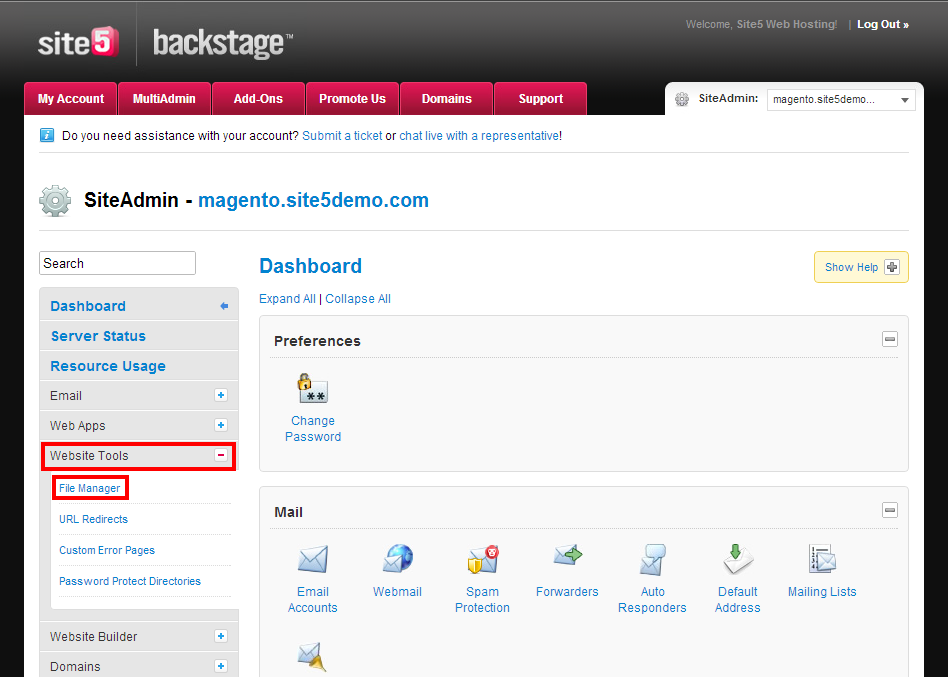Click the Site5 Web Hosting welcome name
The height and width of the screenshot is (677, 948).
(x=787, y=24)
